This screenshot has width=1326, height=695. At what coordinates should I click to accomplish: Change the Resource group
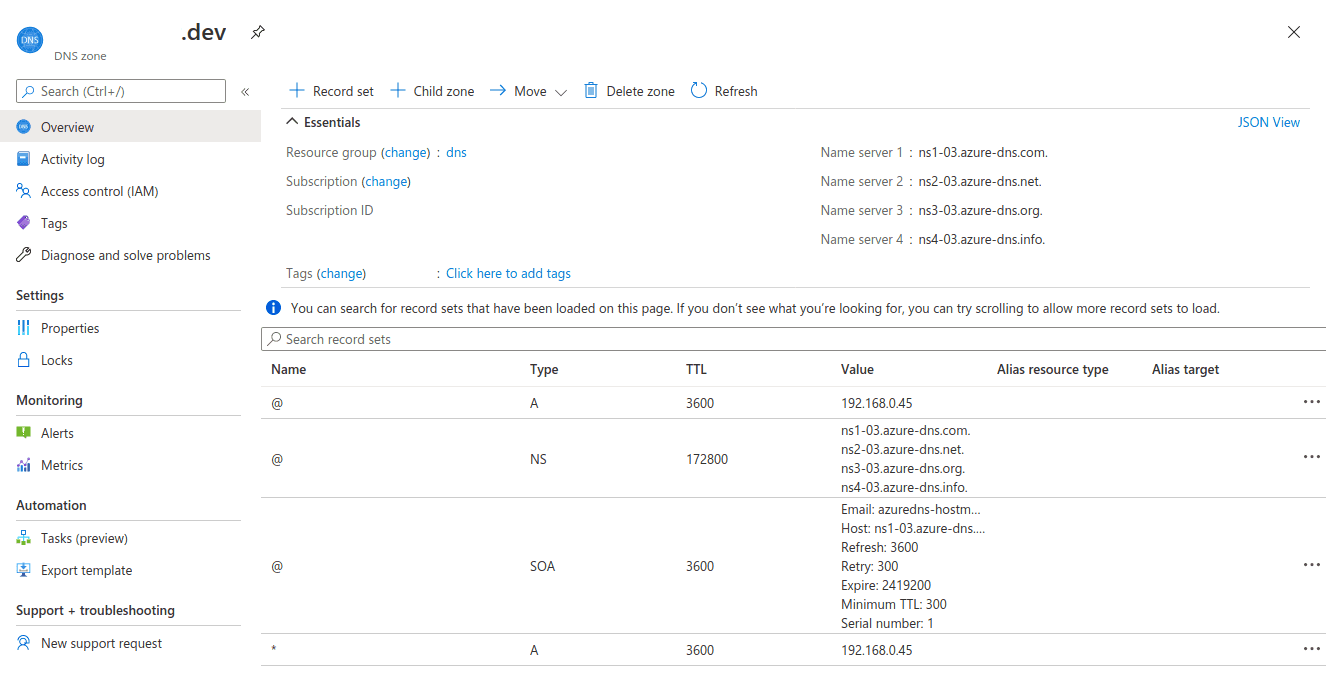coord(405,153)
